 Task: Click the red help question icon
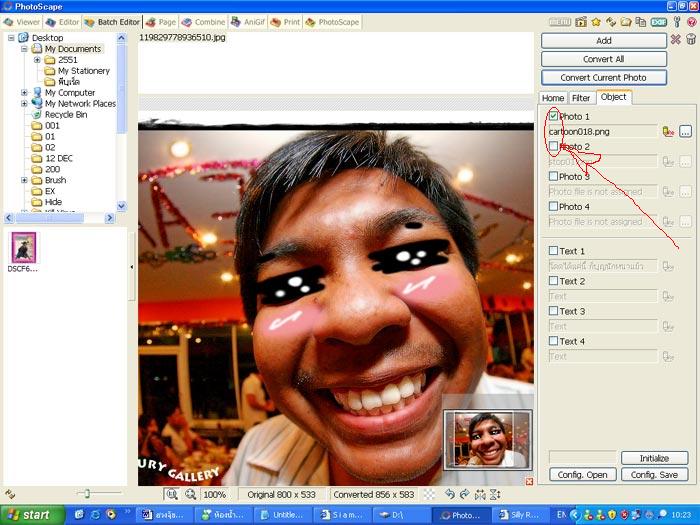692,22
